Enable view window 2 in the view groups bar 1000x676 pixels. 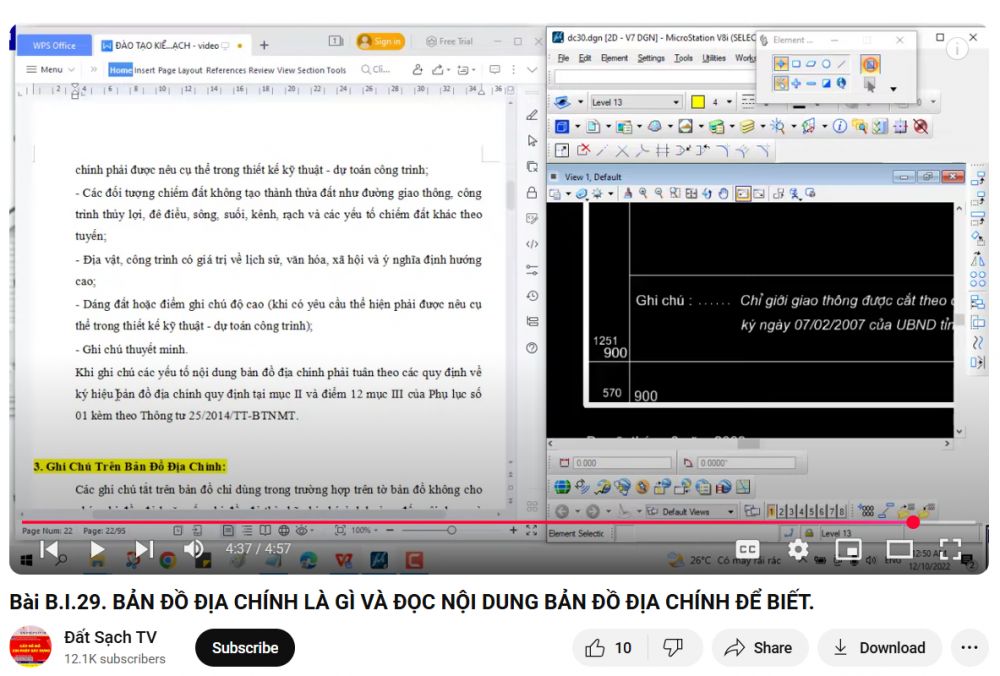tap(781, 512)
